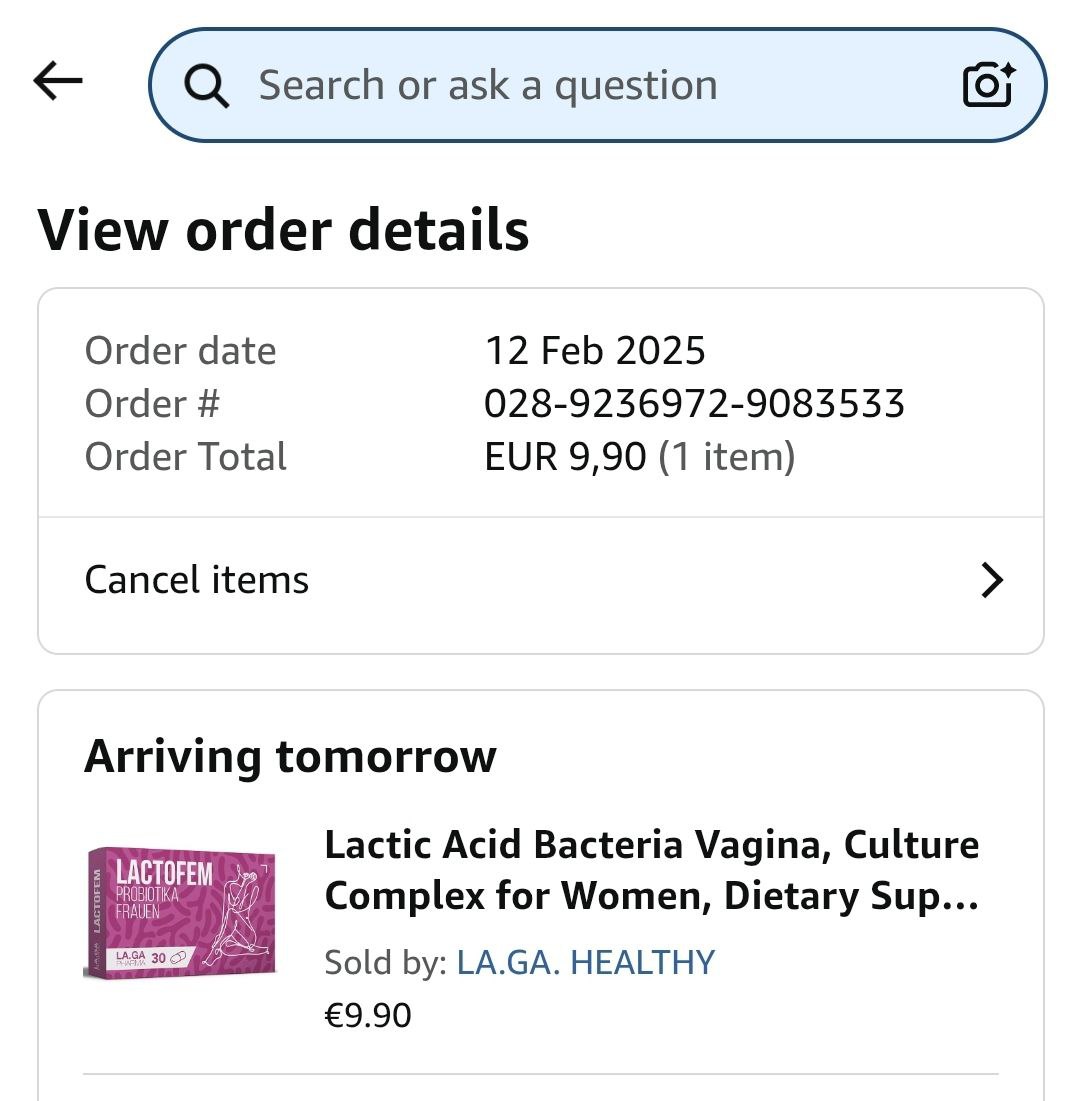Select order number 028-9236972-9083533
The image size is (1080, 1101).
[694, 404]
